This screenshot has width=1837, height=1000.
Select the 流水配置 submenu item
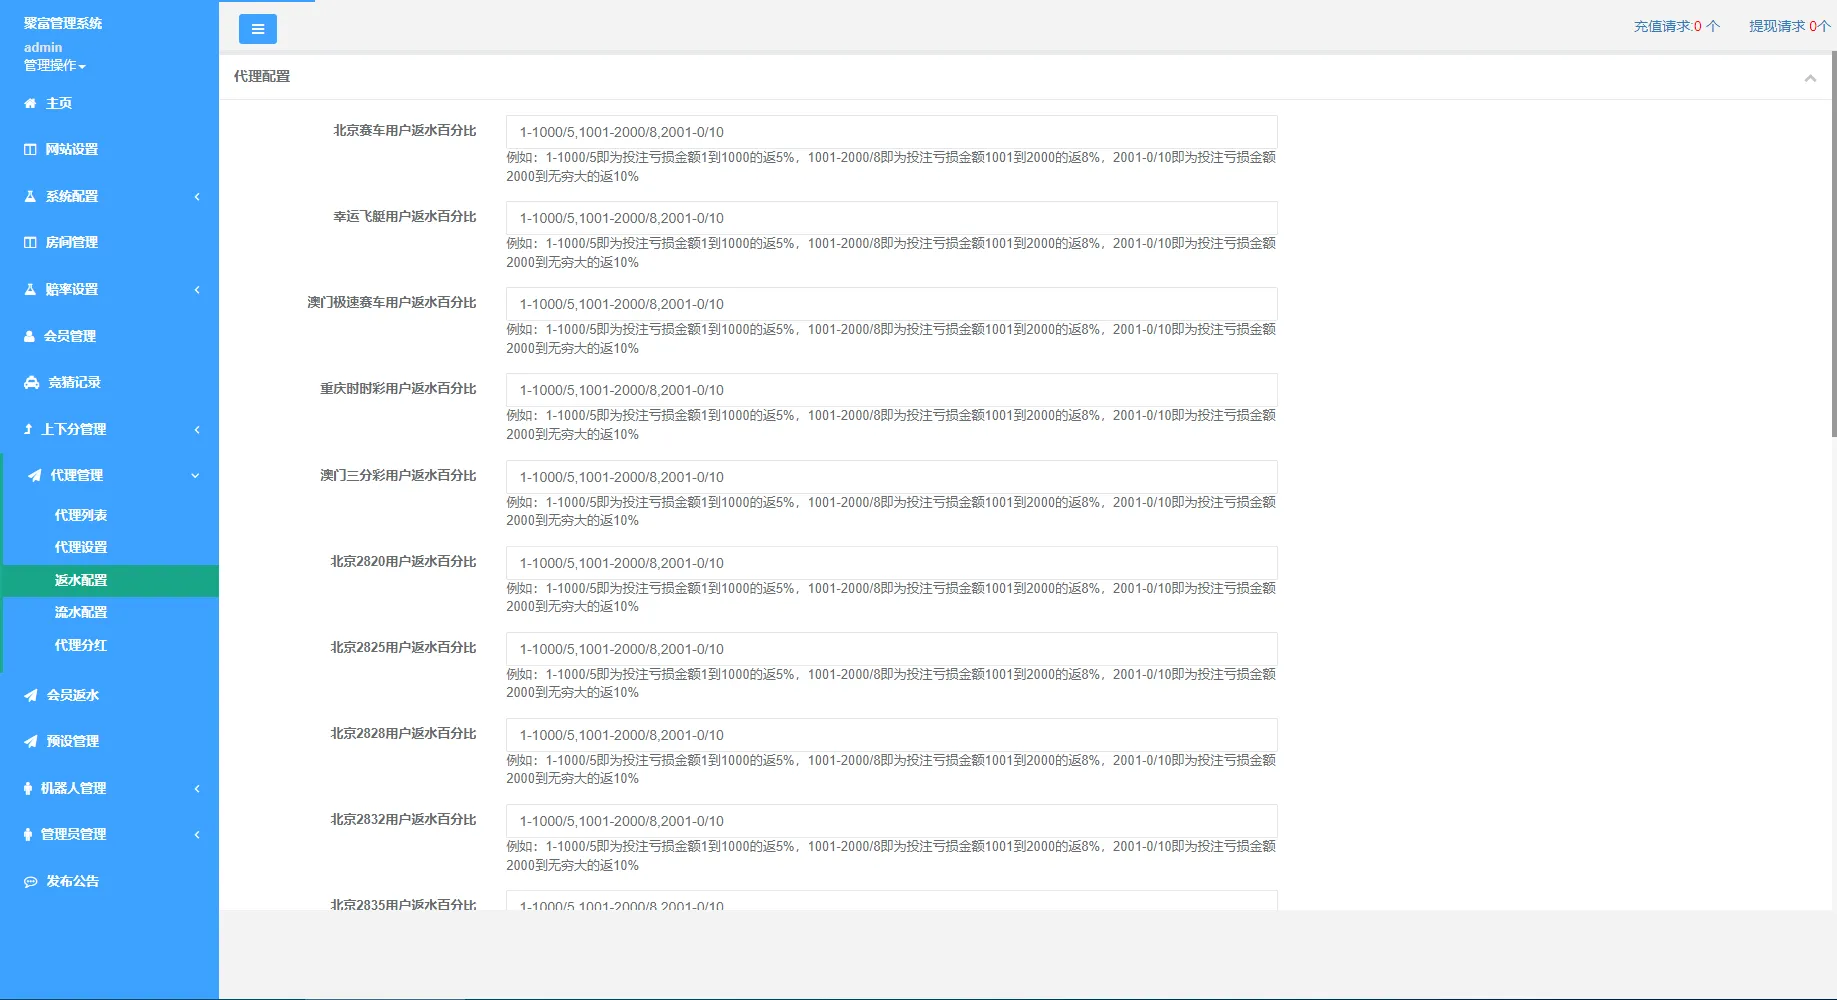click(x=81, y=612)
